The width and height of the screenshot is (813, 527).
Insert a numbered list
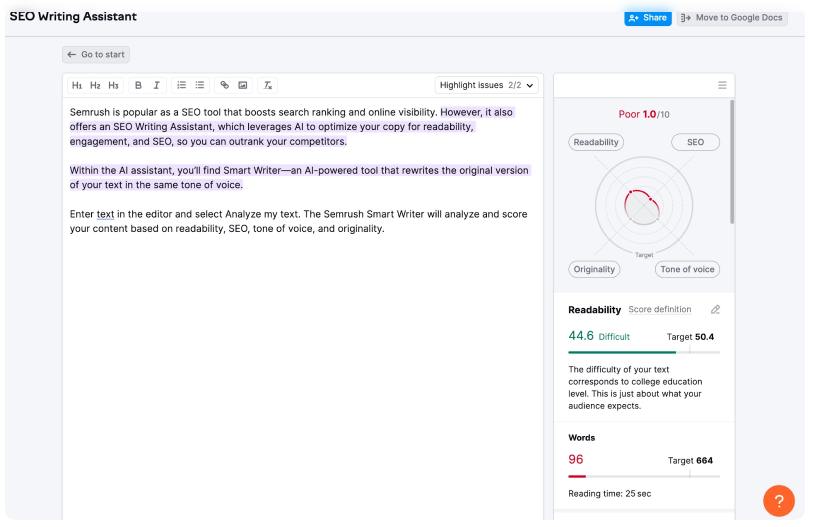(x=181, y=86)
